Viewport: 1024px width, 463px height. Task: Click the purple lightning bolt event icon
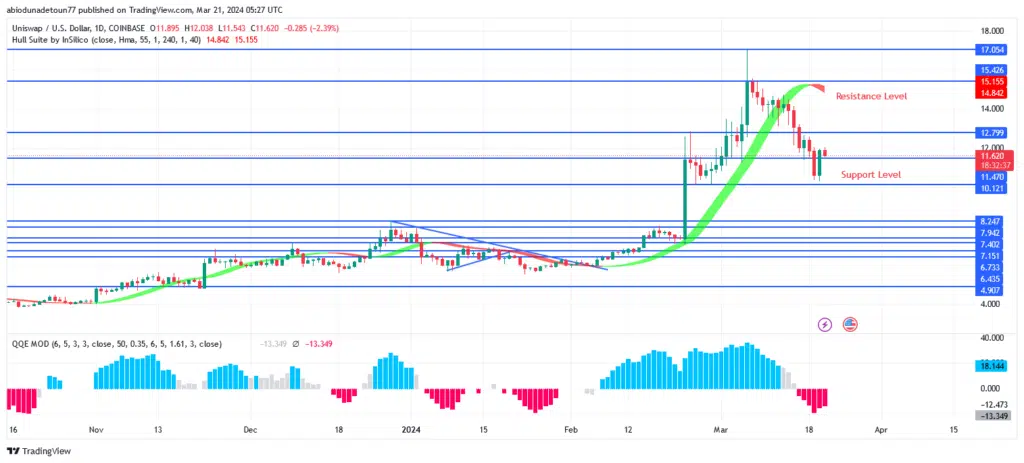[825, 324]
